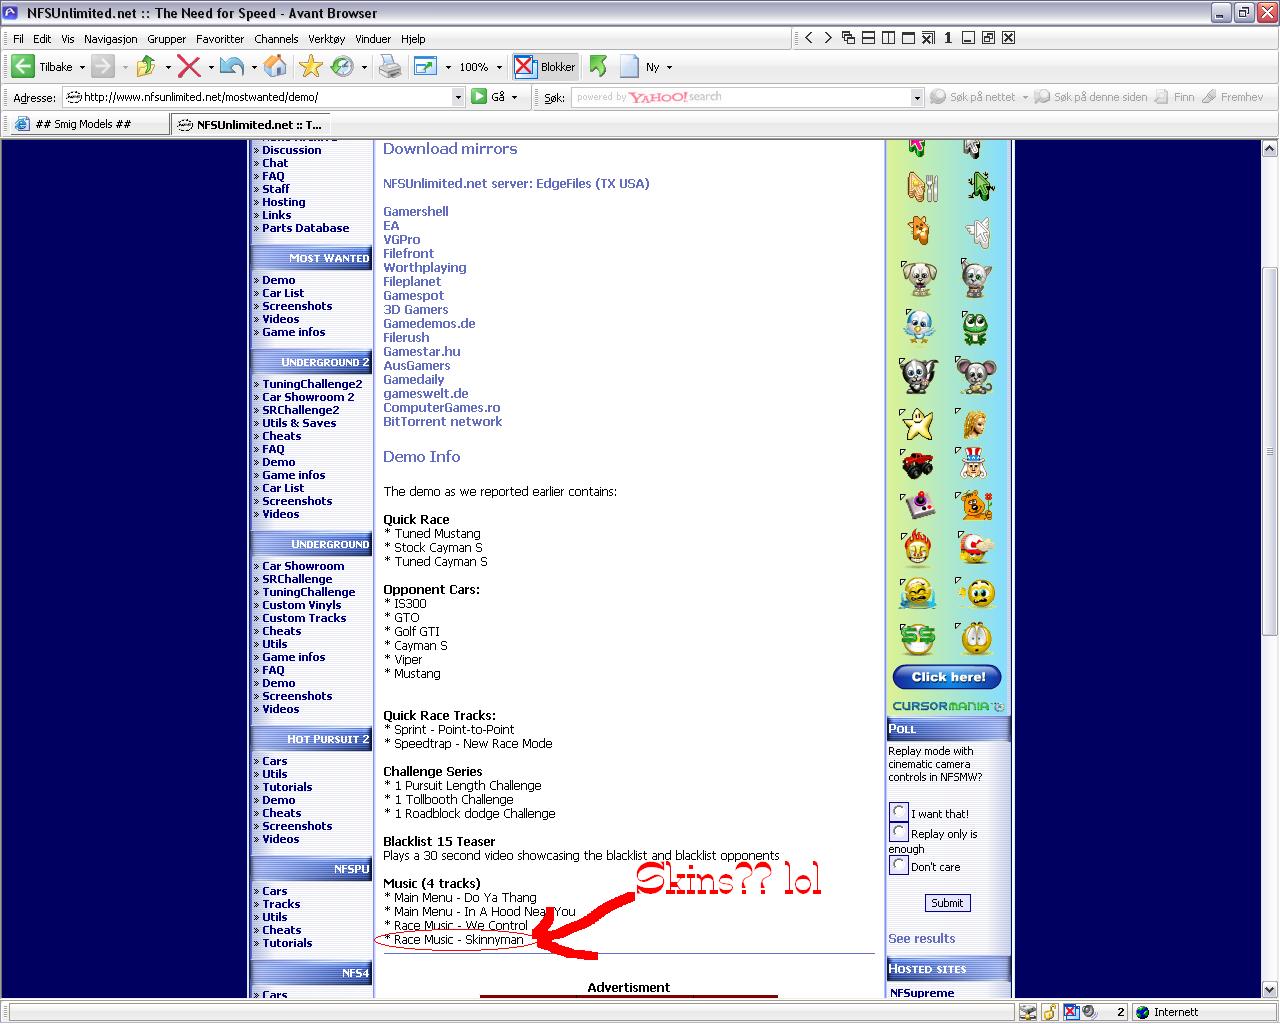The height and width of the screenshot is (1024, 1280).
Task: Open the History clock icon
Action: coord(342,67)
